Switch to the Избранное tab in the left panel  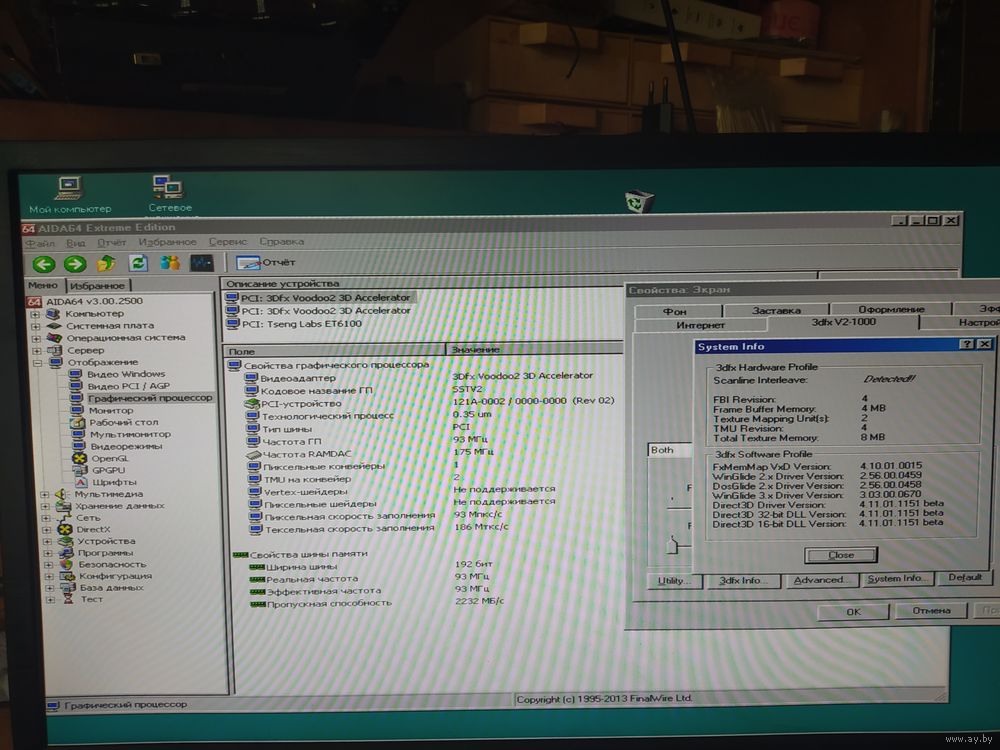pos(98,286)
